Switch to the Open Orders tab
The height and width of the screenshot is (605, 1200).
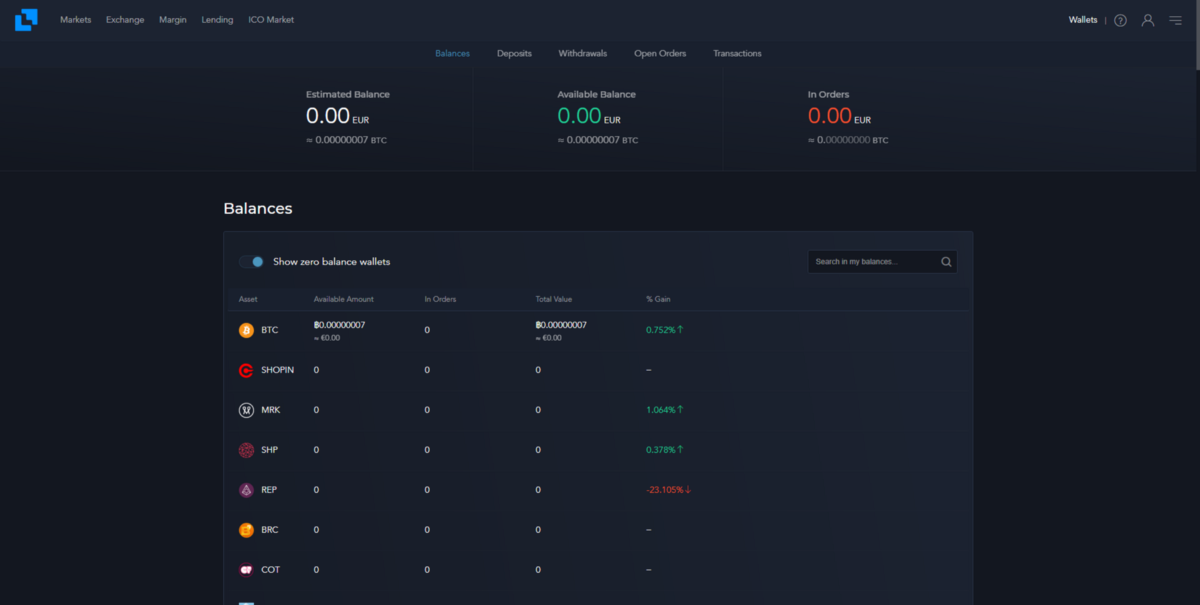coord(660,53)
